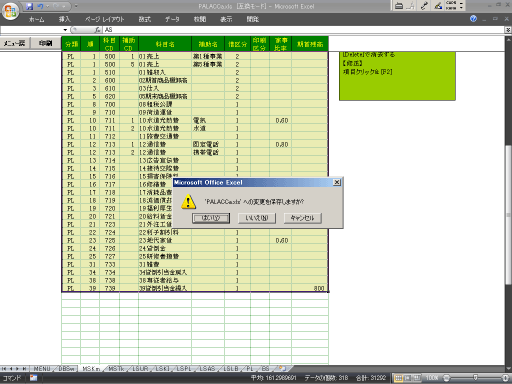The image size is (512, 384).
Task: Switch to the DBSw sheet tab
Action: click(x=66, y=369)
